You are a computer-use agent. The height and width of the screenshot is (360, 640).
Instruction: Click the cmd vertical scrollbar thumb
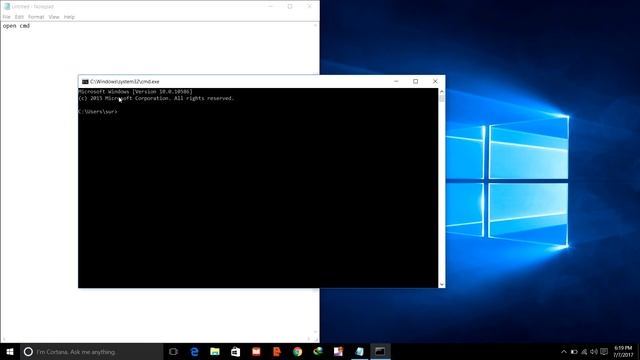pos(442,98)
